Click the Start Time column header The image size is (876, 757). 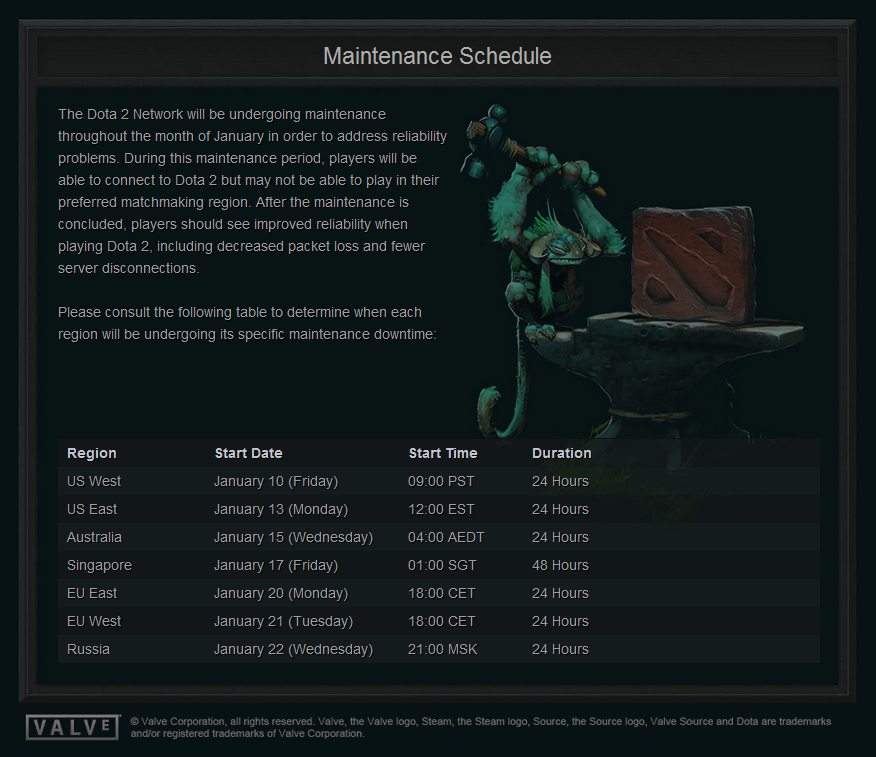pyautogui.click(x=443, y=453)
